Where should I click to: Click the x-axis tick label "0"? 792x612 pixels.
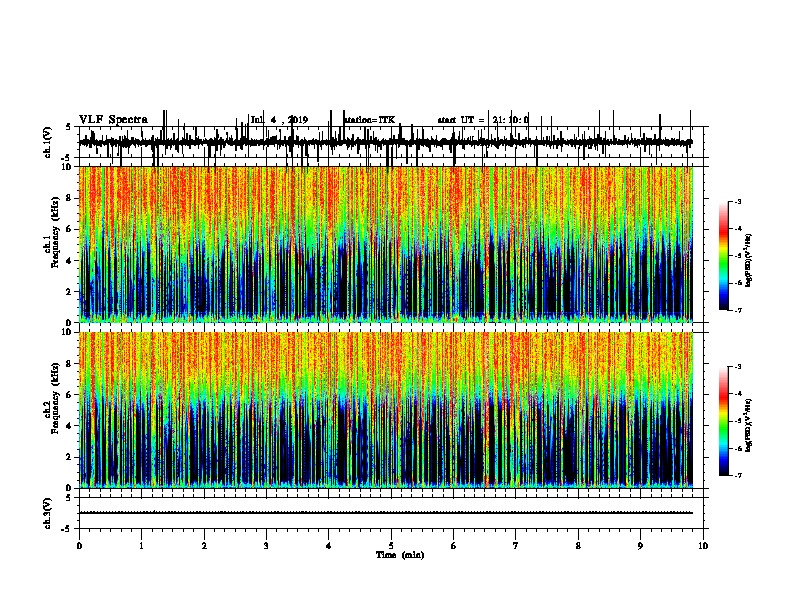point(79,546)
